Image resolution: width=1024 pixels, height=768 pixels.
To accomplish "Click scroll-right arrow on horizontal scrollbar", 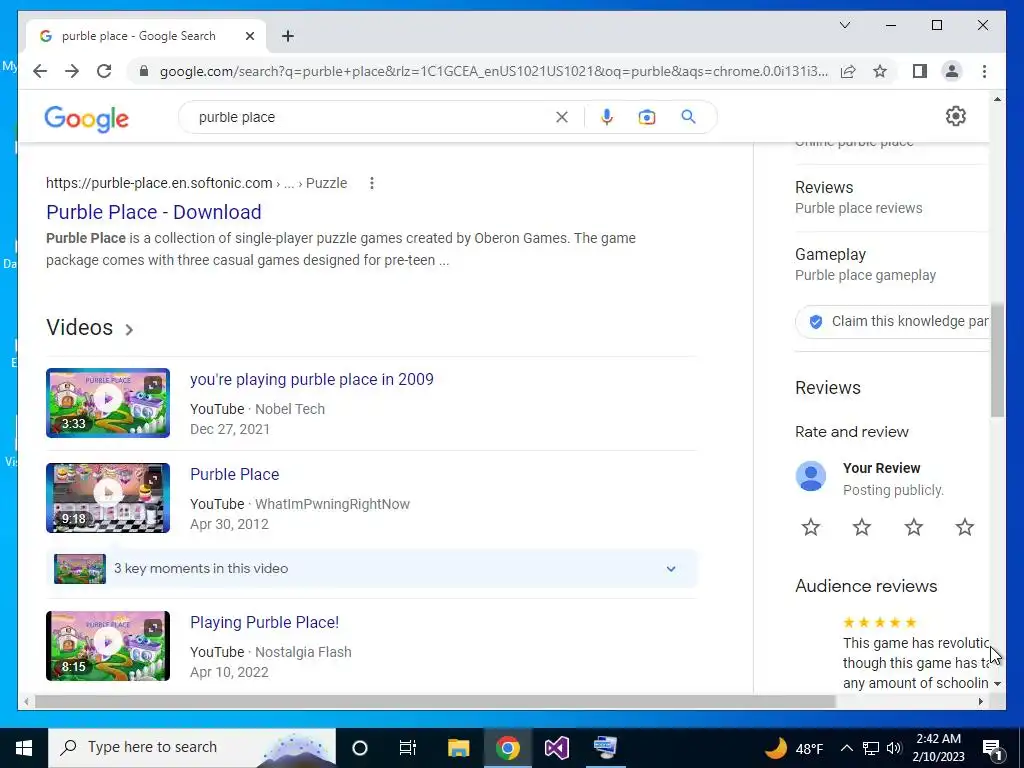I will 980,701.
